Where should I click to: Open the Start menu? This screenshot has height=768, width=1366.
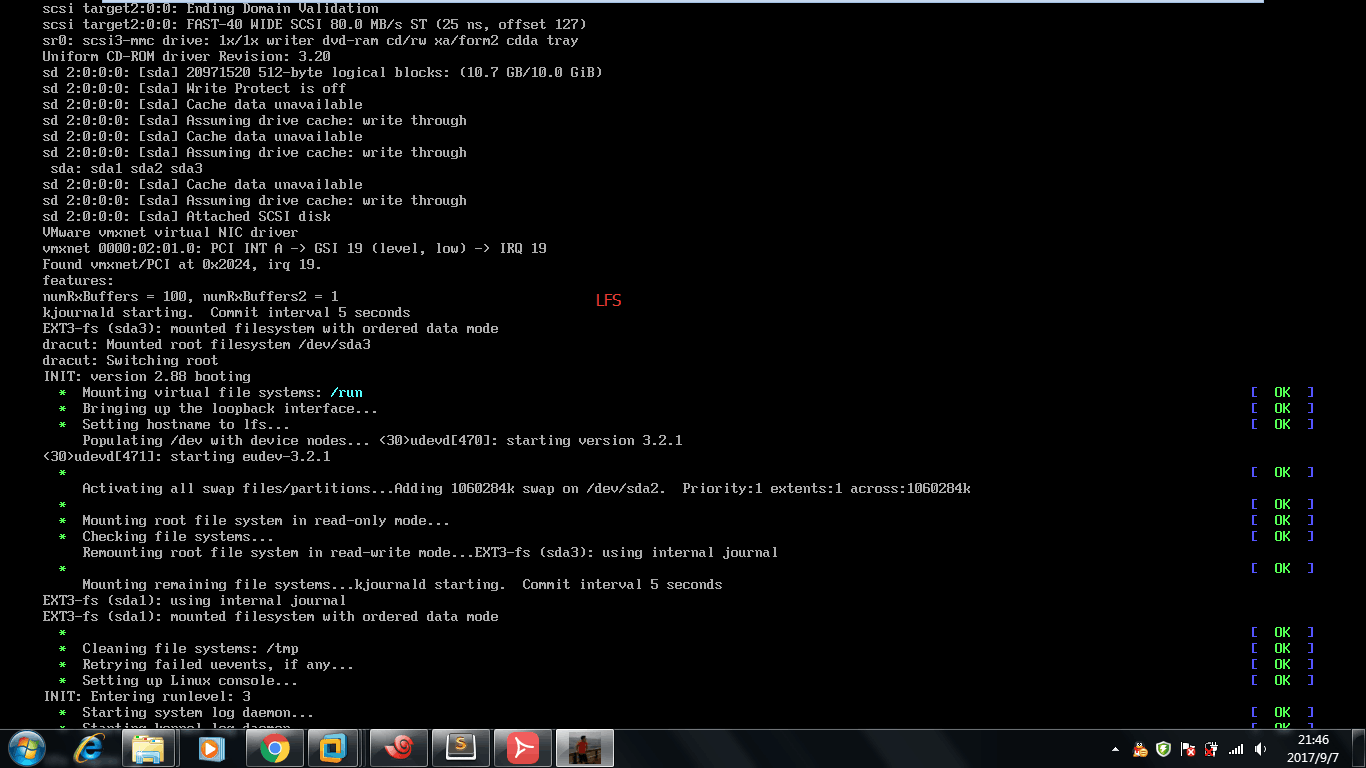(25, 748)
